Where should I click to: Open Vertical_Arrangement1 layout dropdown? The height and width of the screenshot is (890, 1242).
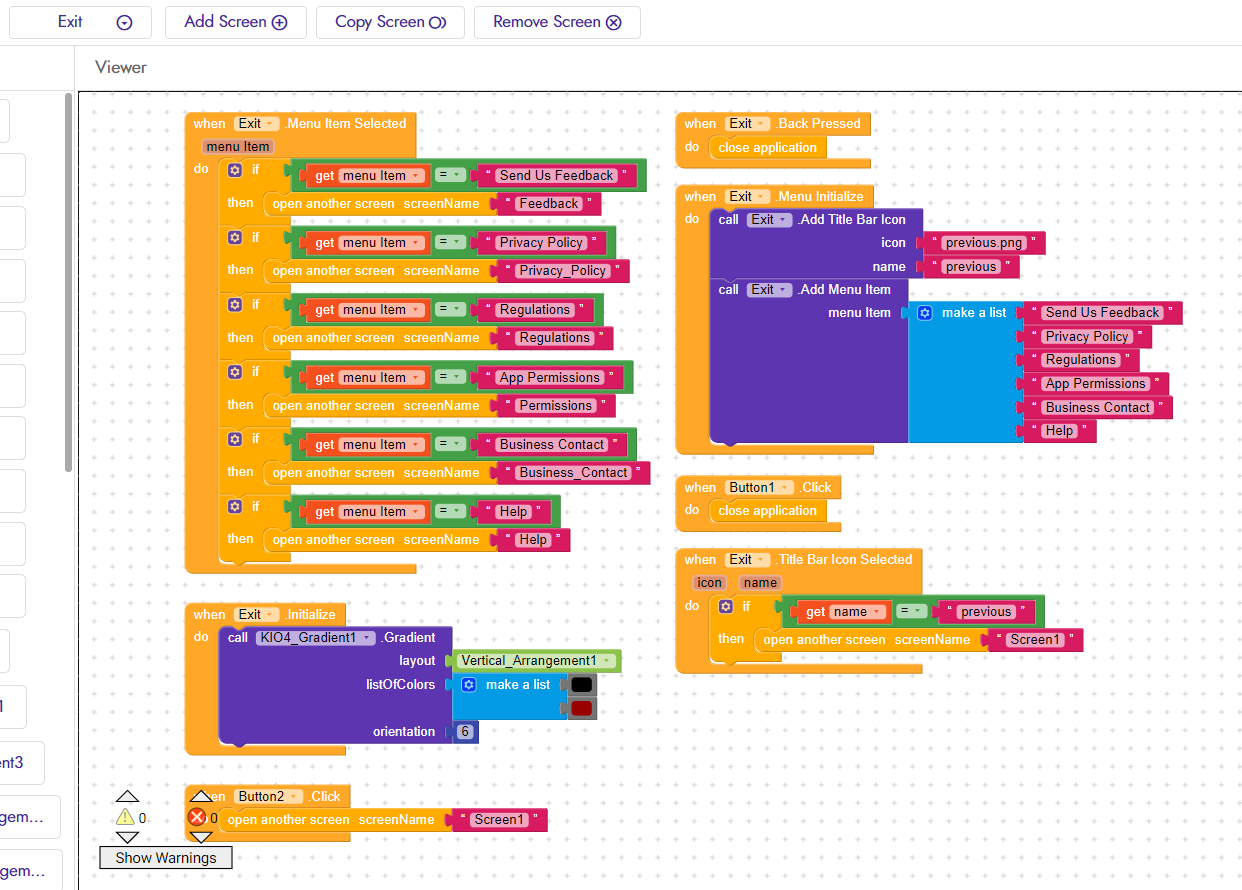[x=535, y=661]
